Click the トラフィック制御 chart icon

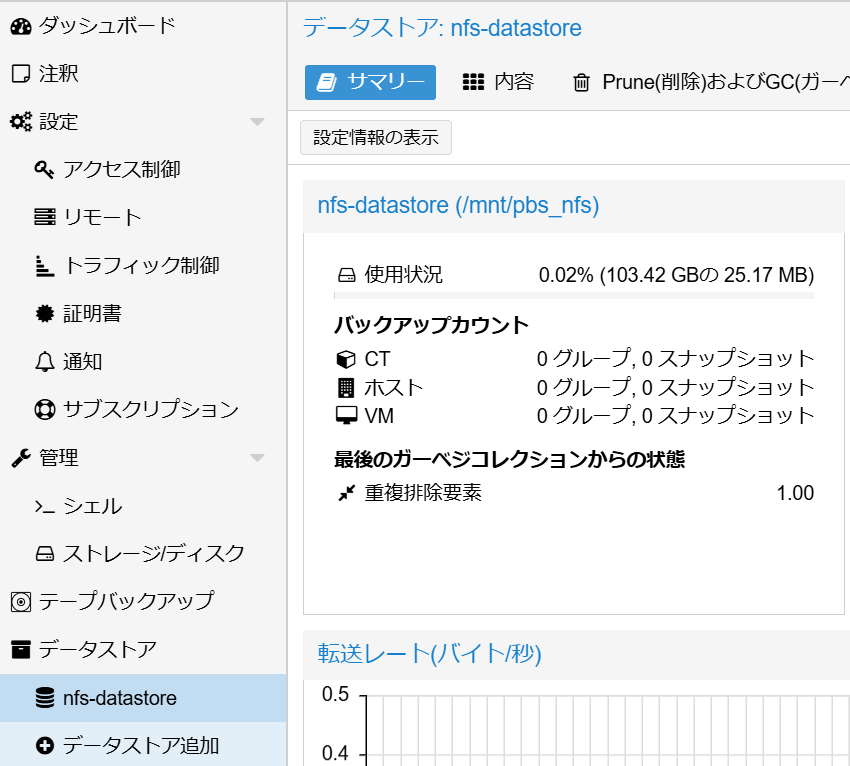44,266
